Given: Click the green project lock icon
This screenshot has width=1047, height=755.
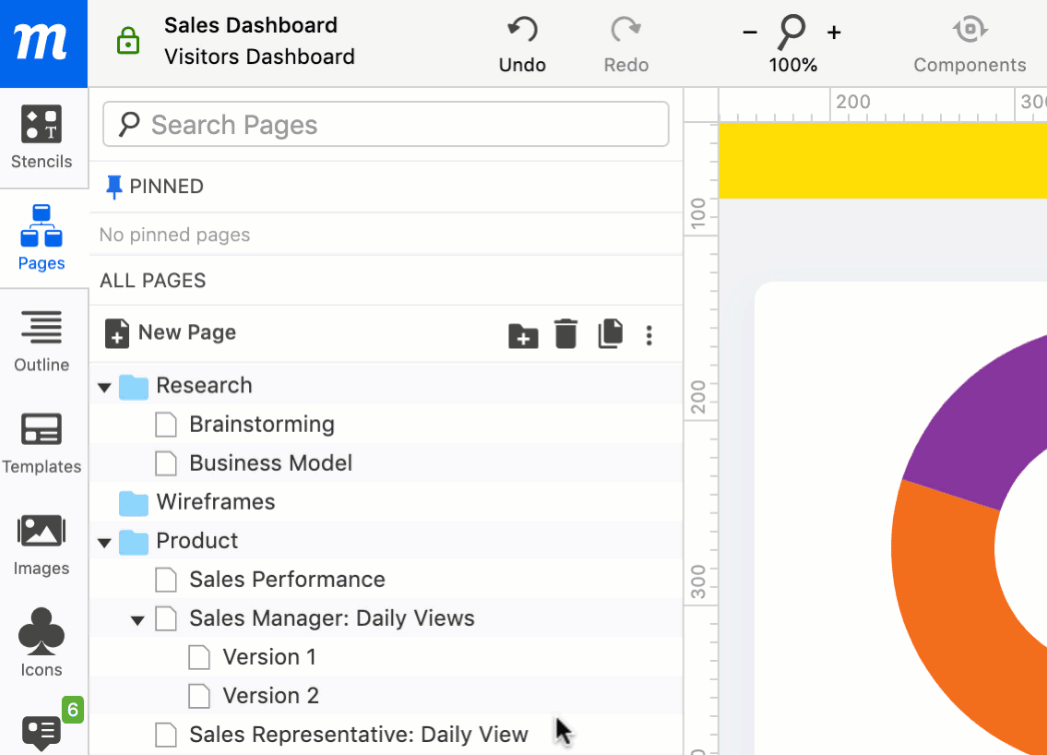Looking at the screenshot, I should tap(128, 41).
